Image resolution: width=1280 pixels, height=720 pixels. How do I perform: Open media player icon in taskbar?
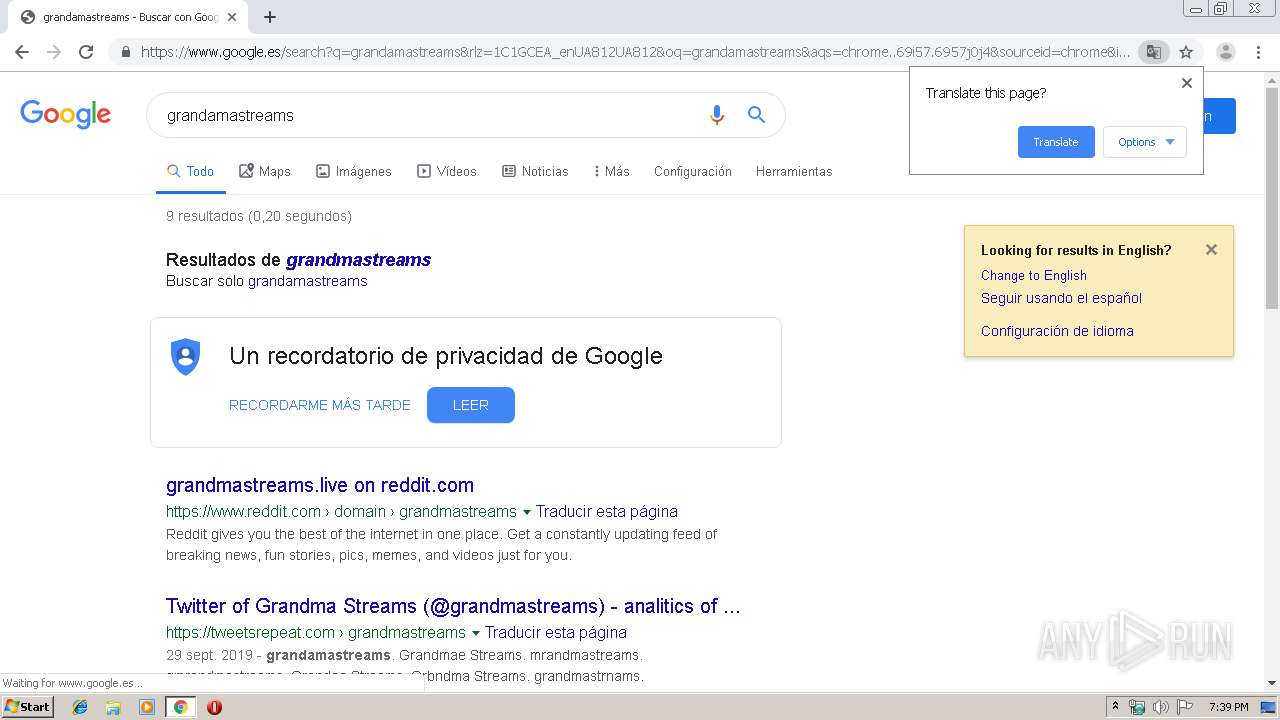point(147,707)
